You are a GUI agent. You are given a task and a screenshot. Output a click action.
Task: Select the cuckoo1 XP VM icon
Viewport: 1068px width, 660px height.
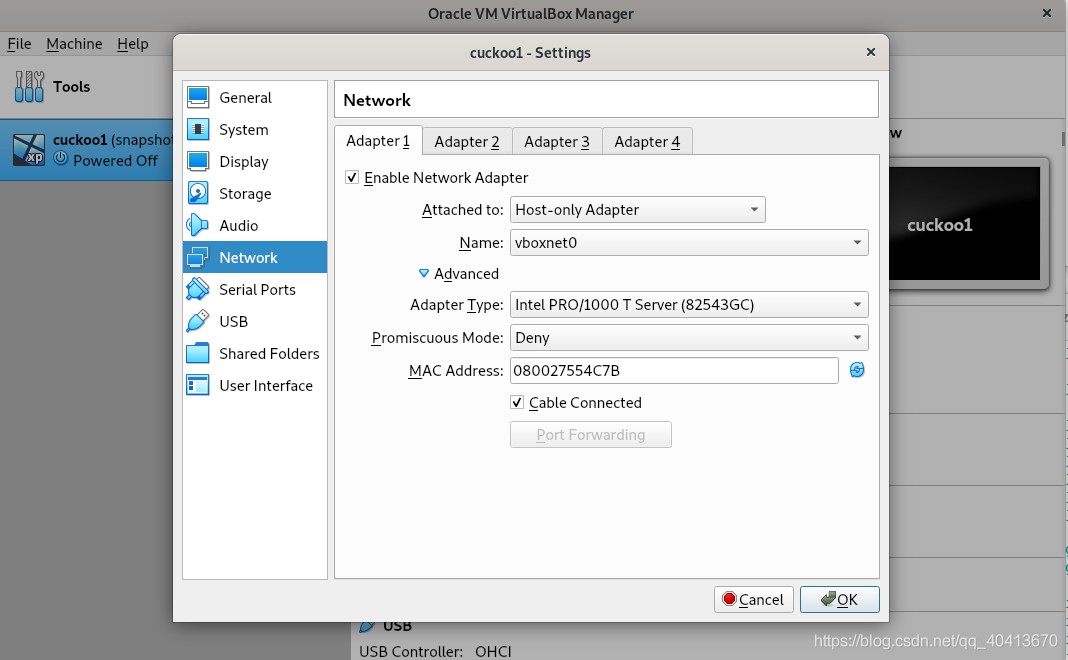click(x=29, y=150)
